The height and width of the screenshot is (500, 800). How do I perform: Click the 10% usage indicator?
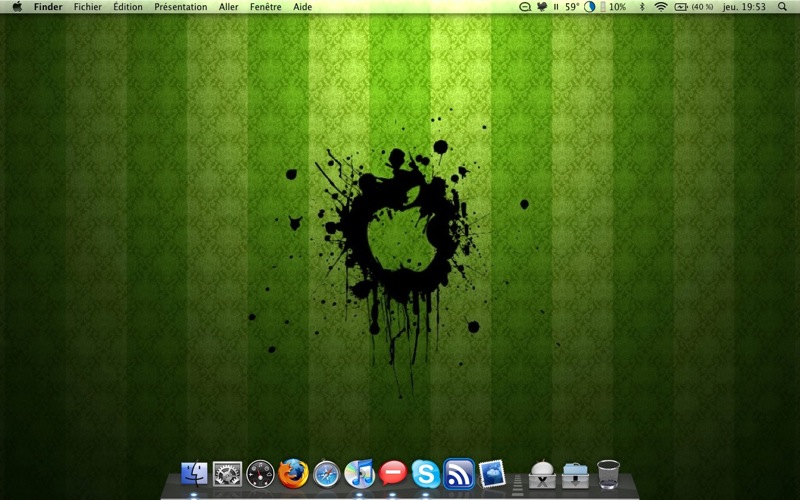point(613,7)
